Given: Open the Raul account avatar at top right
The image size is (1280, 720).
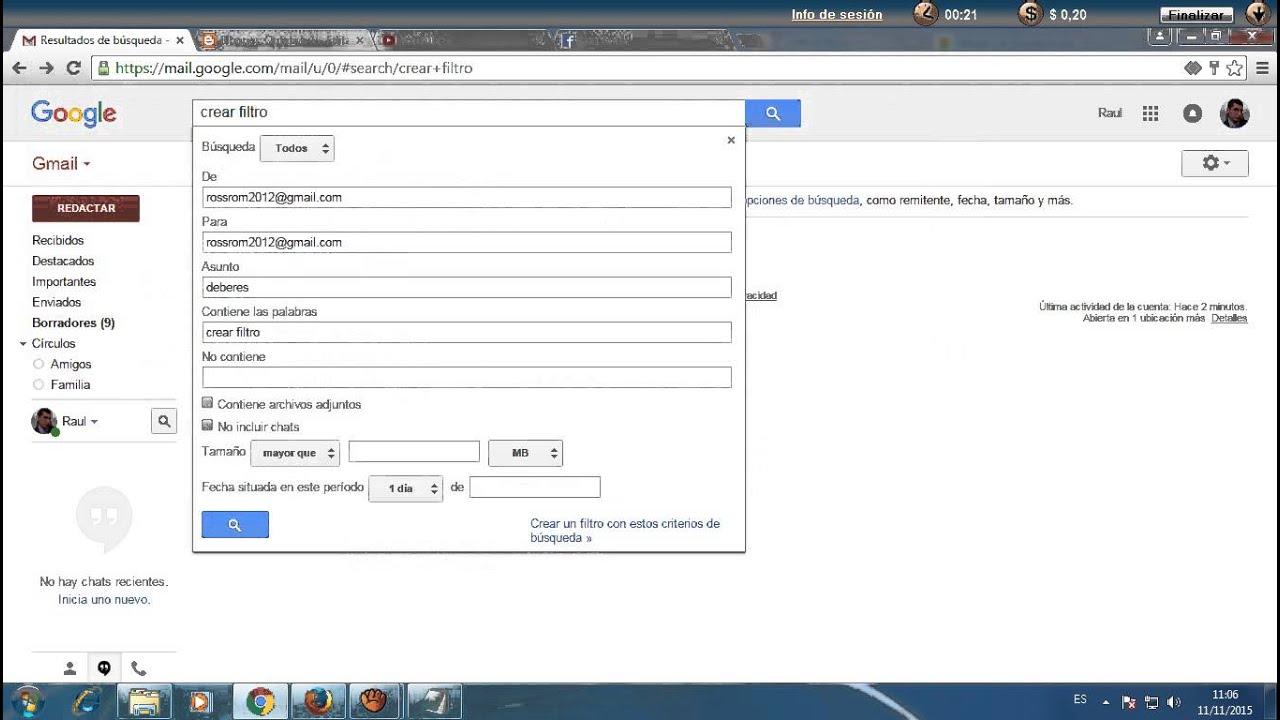Looking at the screenshot, I should pos(1235,113).
